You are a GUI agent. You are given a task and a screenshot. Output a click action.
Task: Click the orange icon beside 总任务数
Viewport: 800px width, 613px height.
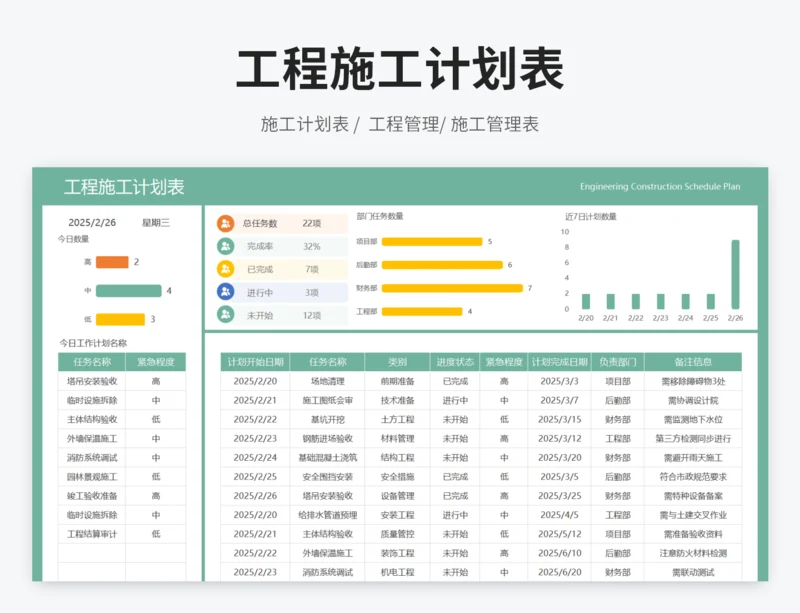point(226,224)
